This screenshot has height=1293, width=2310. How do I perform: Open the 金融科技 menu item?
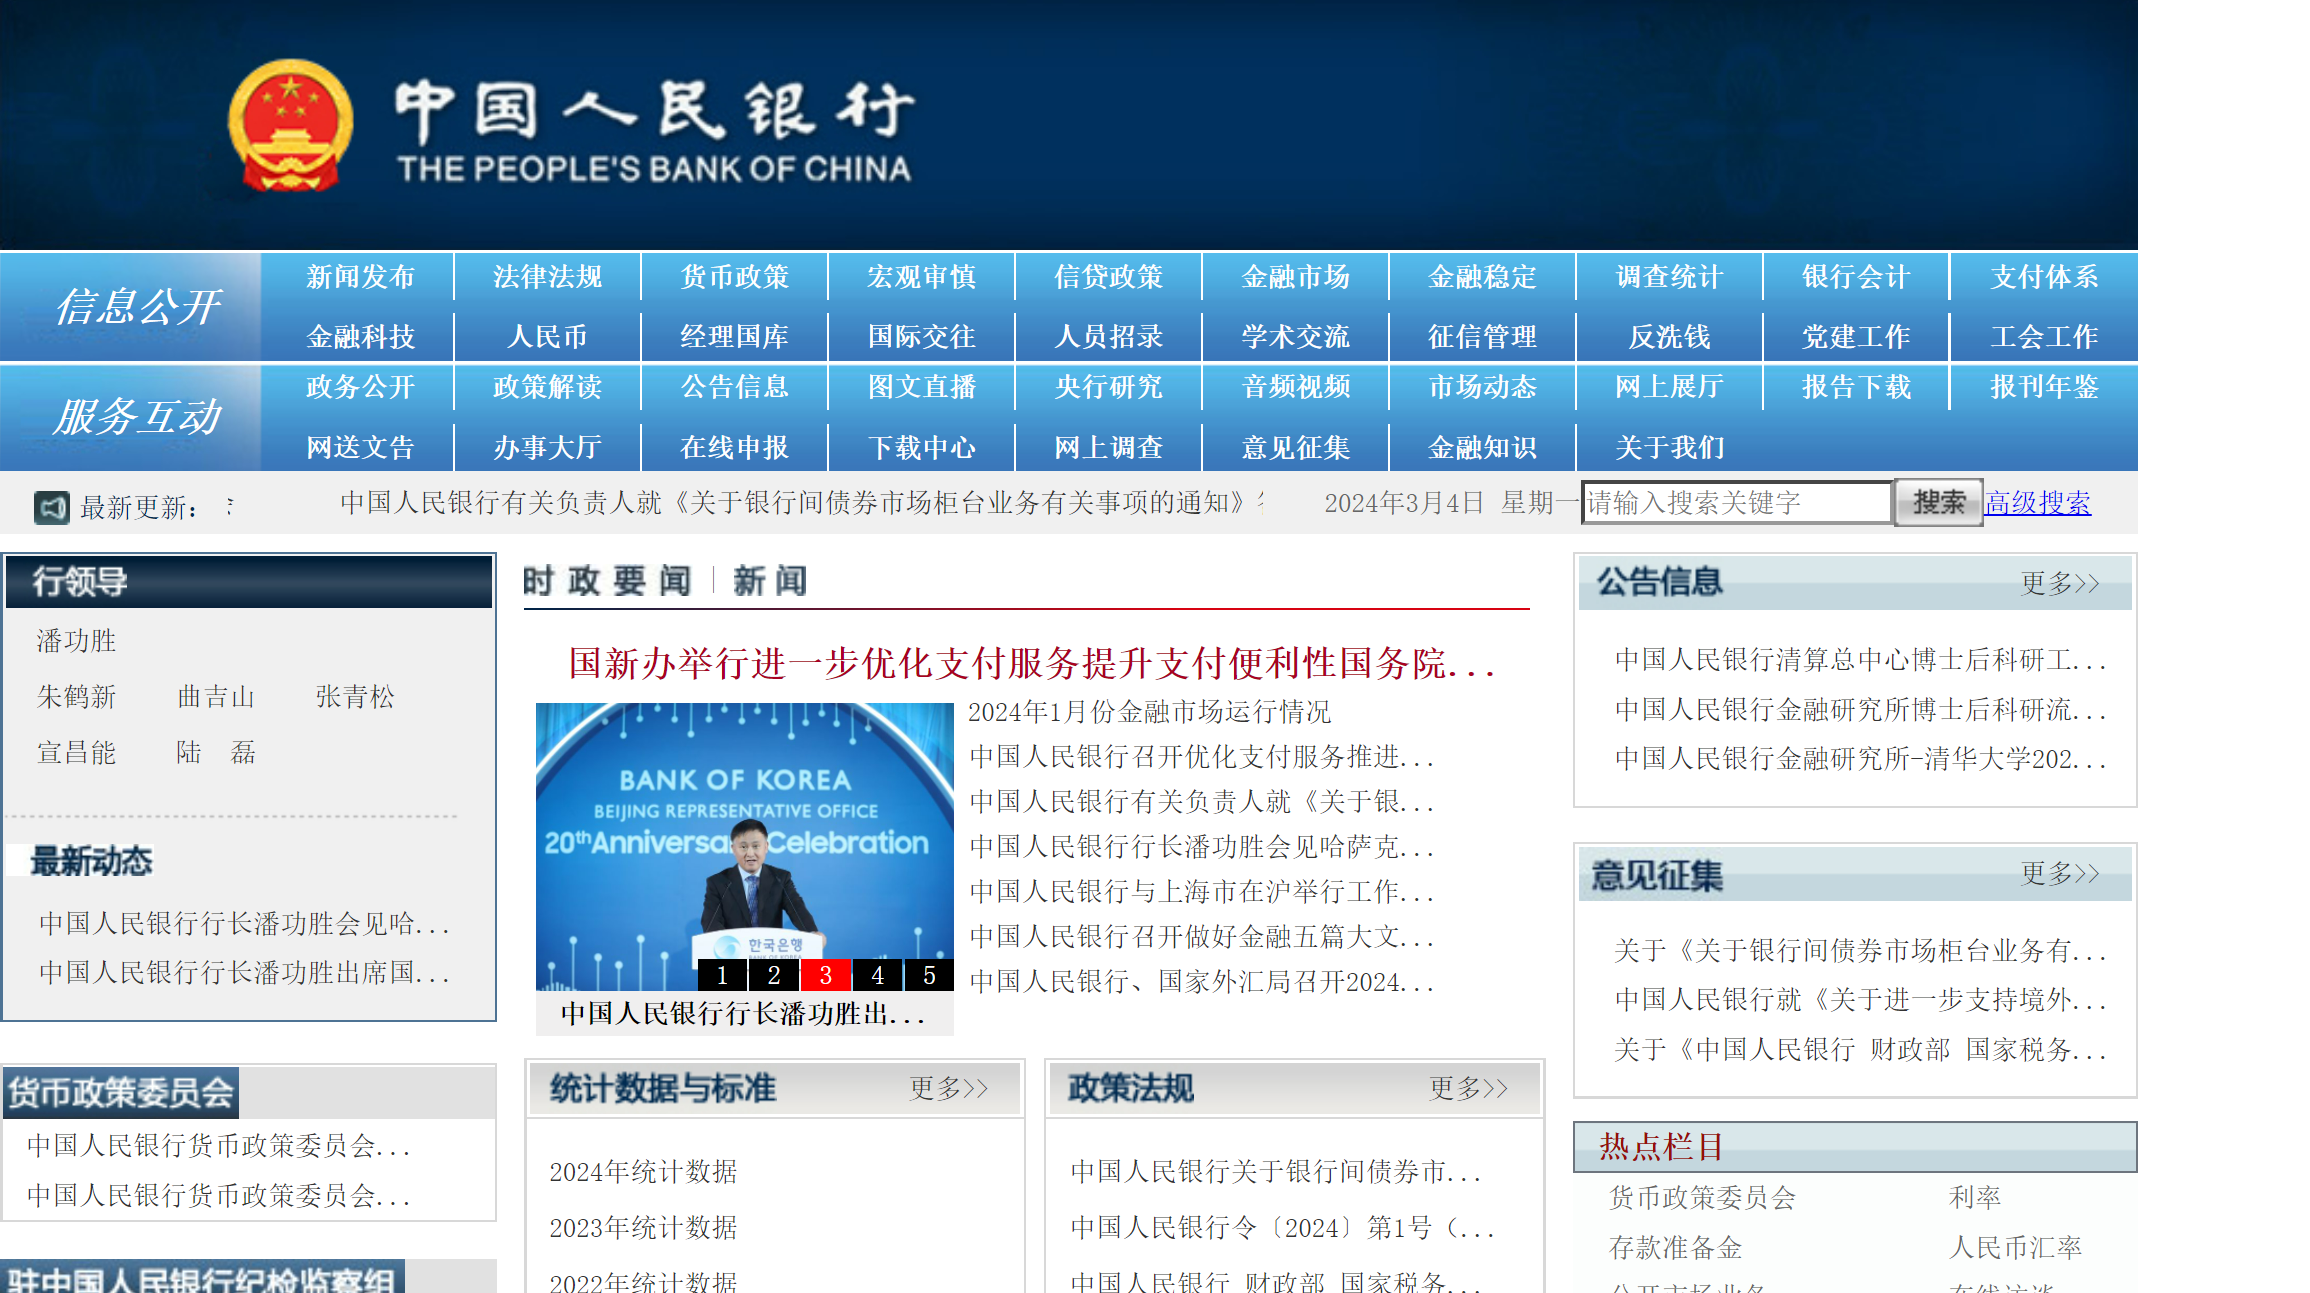[x=360, y=337]
